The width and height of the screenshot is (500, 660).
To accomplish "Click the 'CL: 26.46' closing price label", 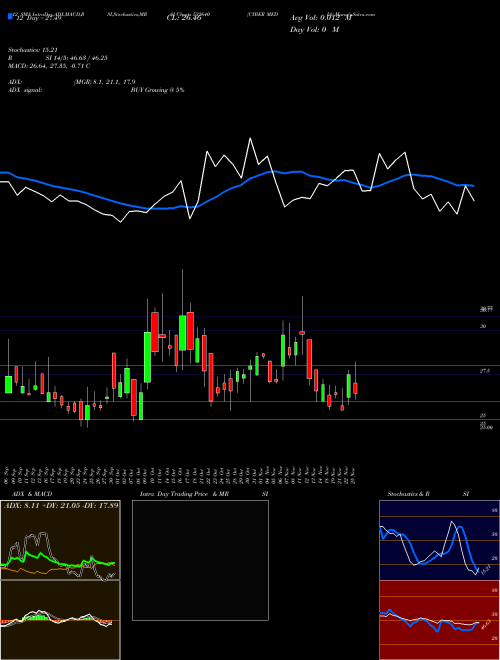I will coord(184,18).
